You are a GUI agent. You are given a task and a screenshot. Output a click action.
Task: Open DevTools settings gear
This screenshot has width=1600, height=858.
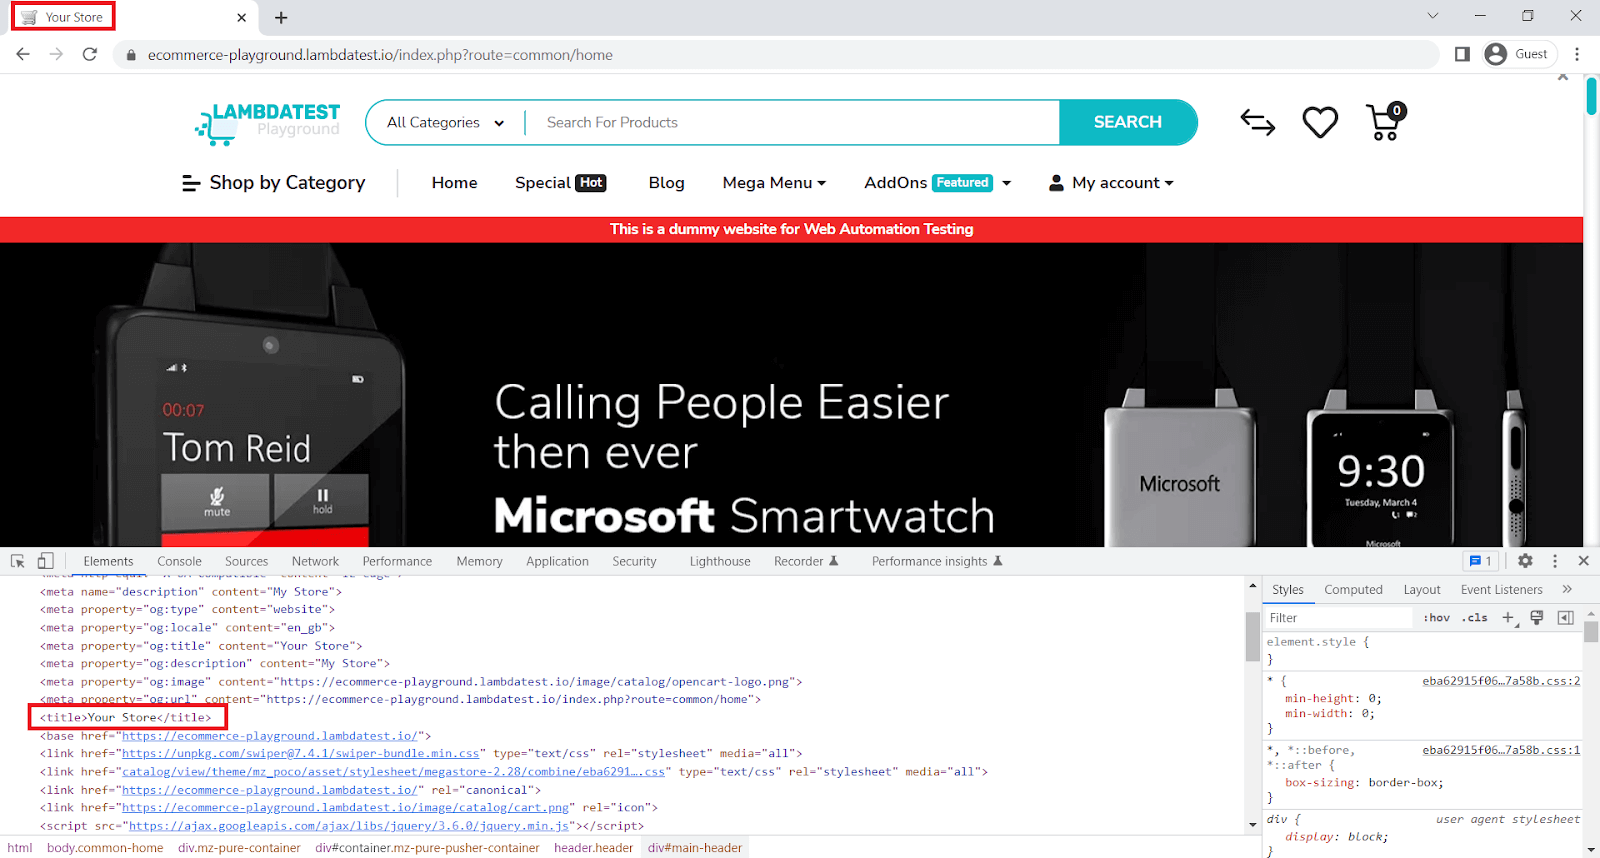[1525, 561]
